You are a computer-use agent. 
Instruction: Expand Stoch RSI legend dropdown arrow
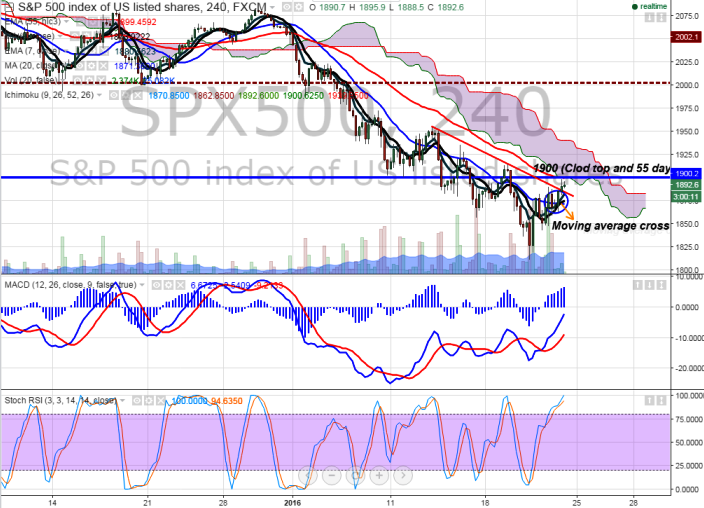click(124, 401)
